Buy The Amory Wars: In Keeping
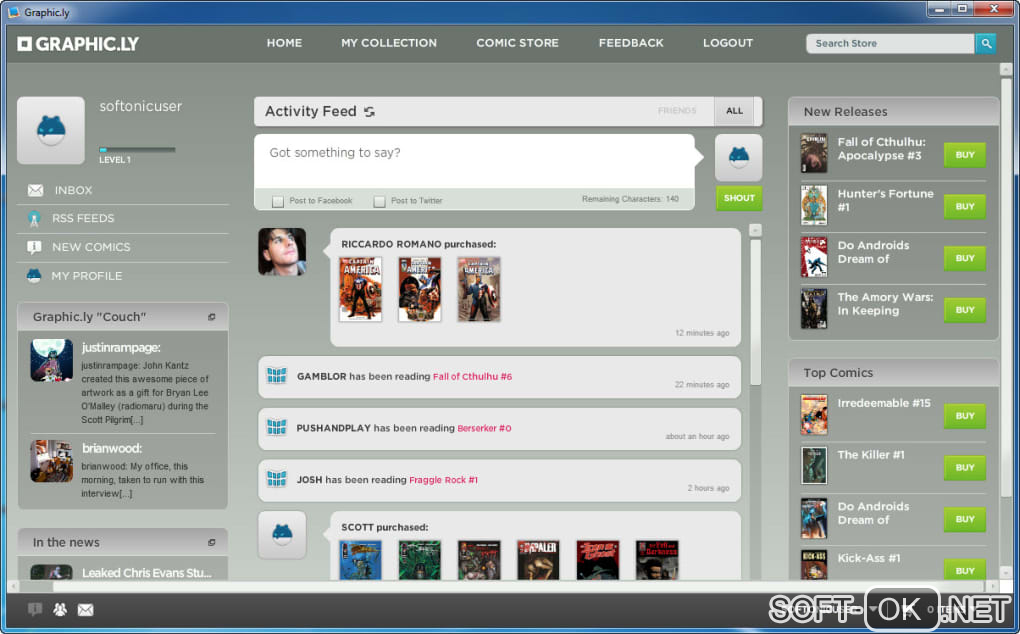 click(965, 310)
